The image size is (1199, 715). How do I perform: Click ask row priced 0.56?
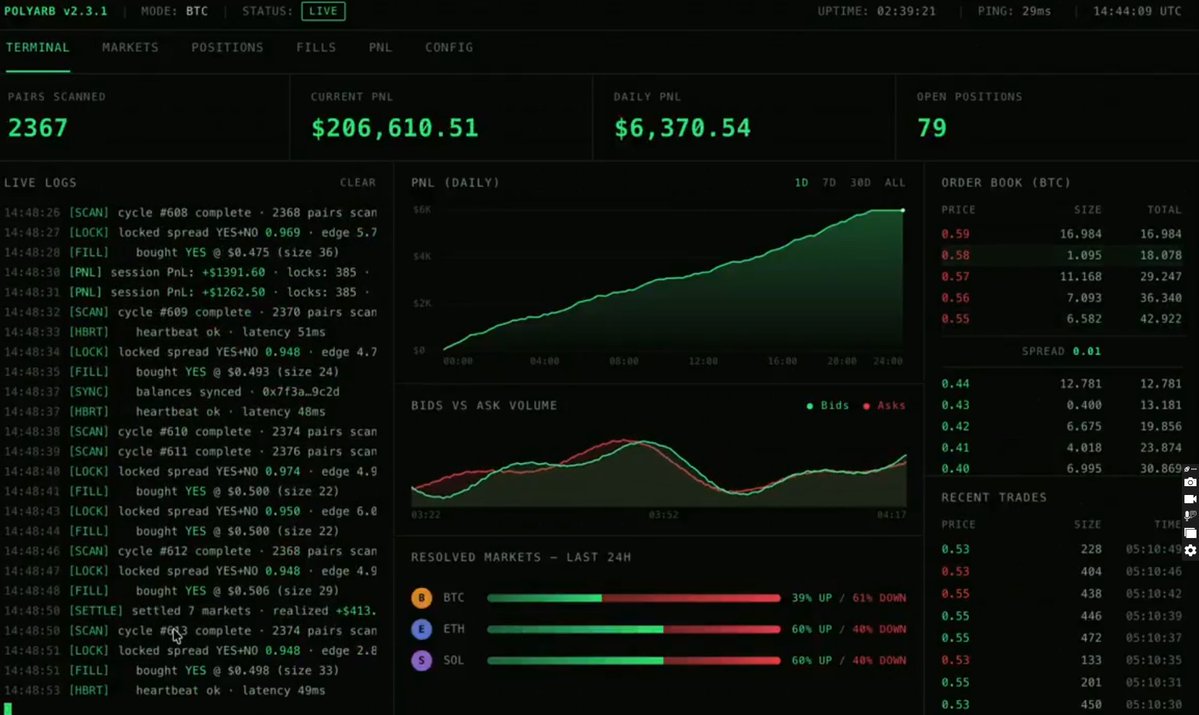(x=1061, y=298)
